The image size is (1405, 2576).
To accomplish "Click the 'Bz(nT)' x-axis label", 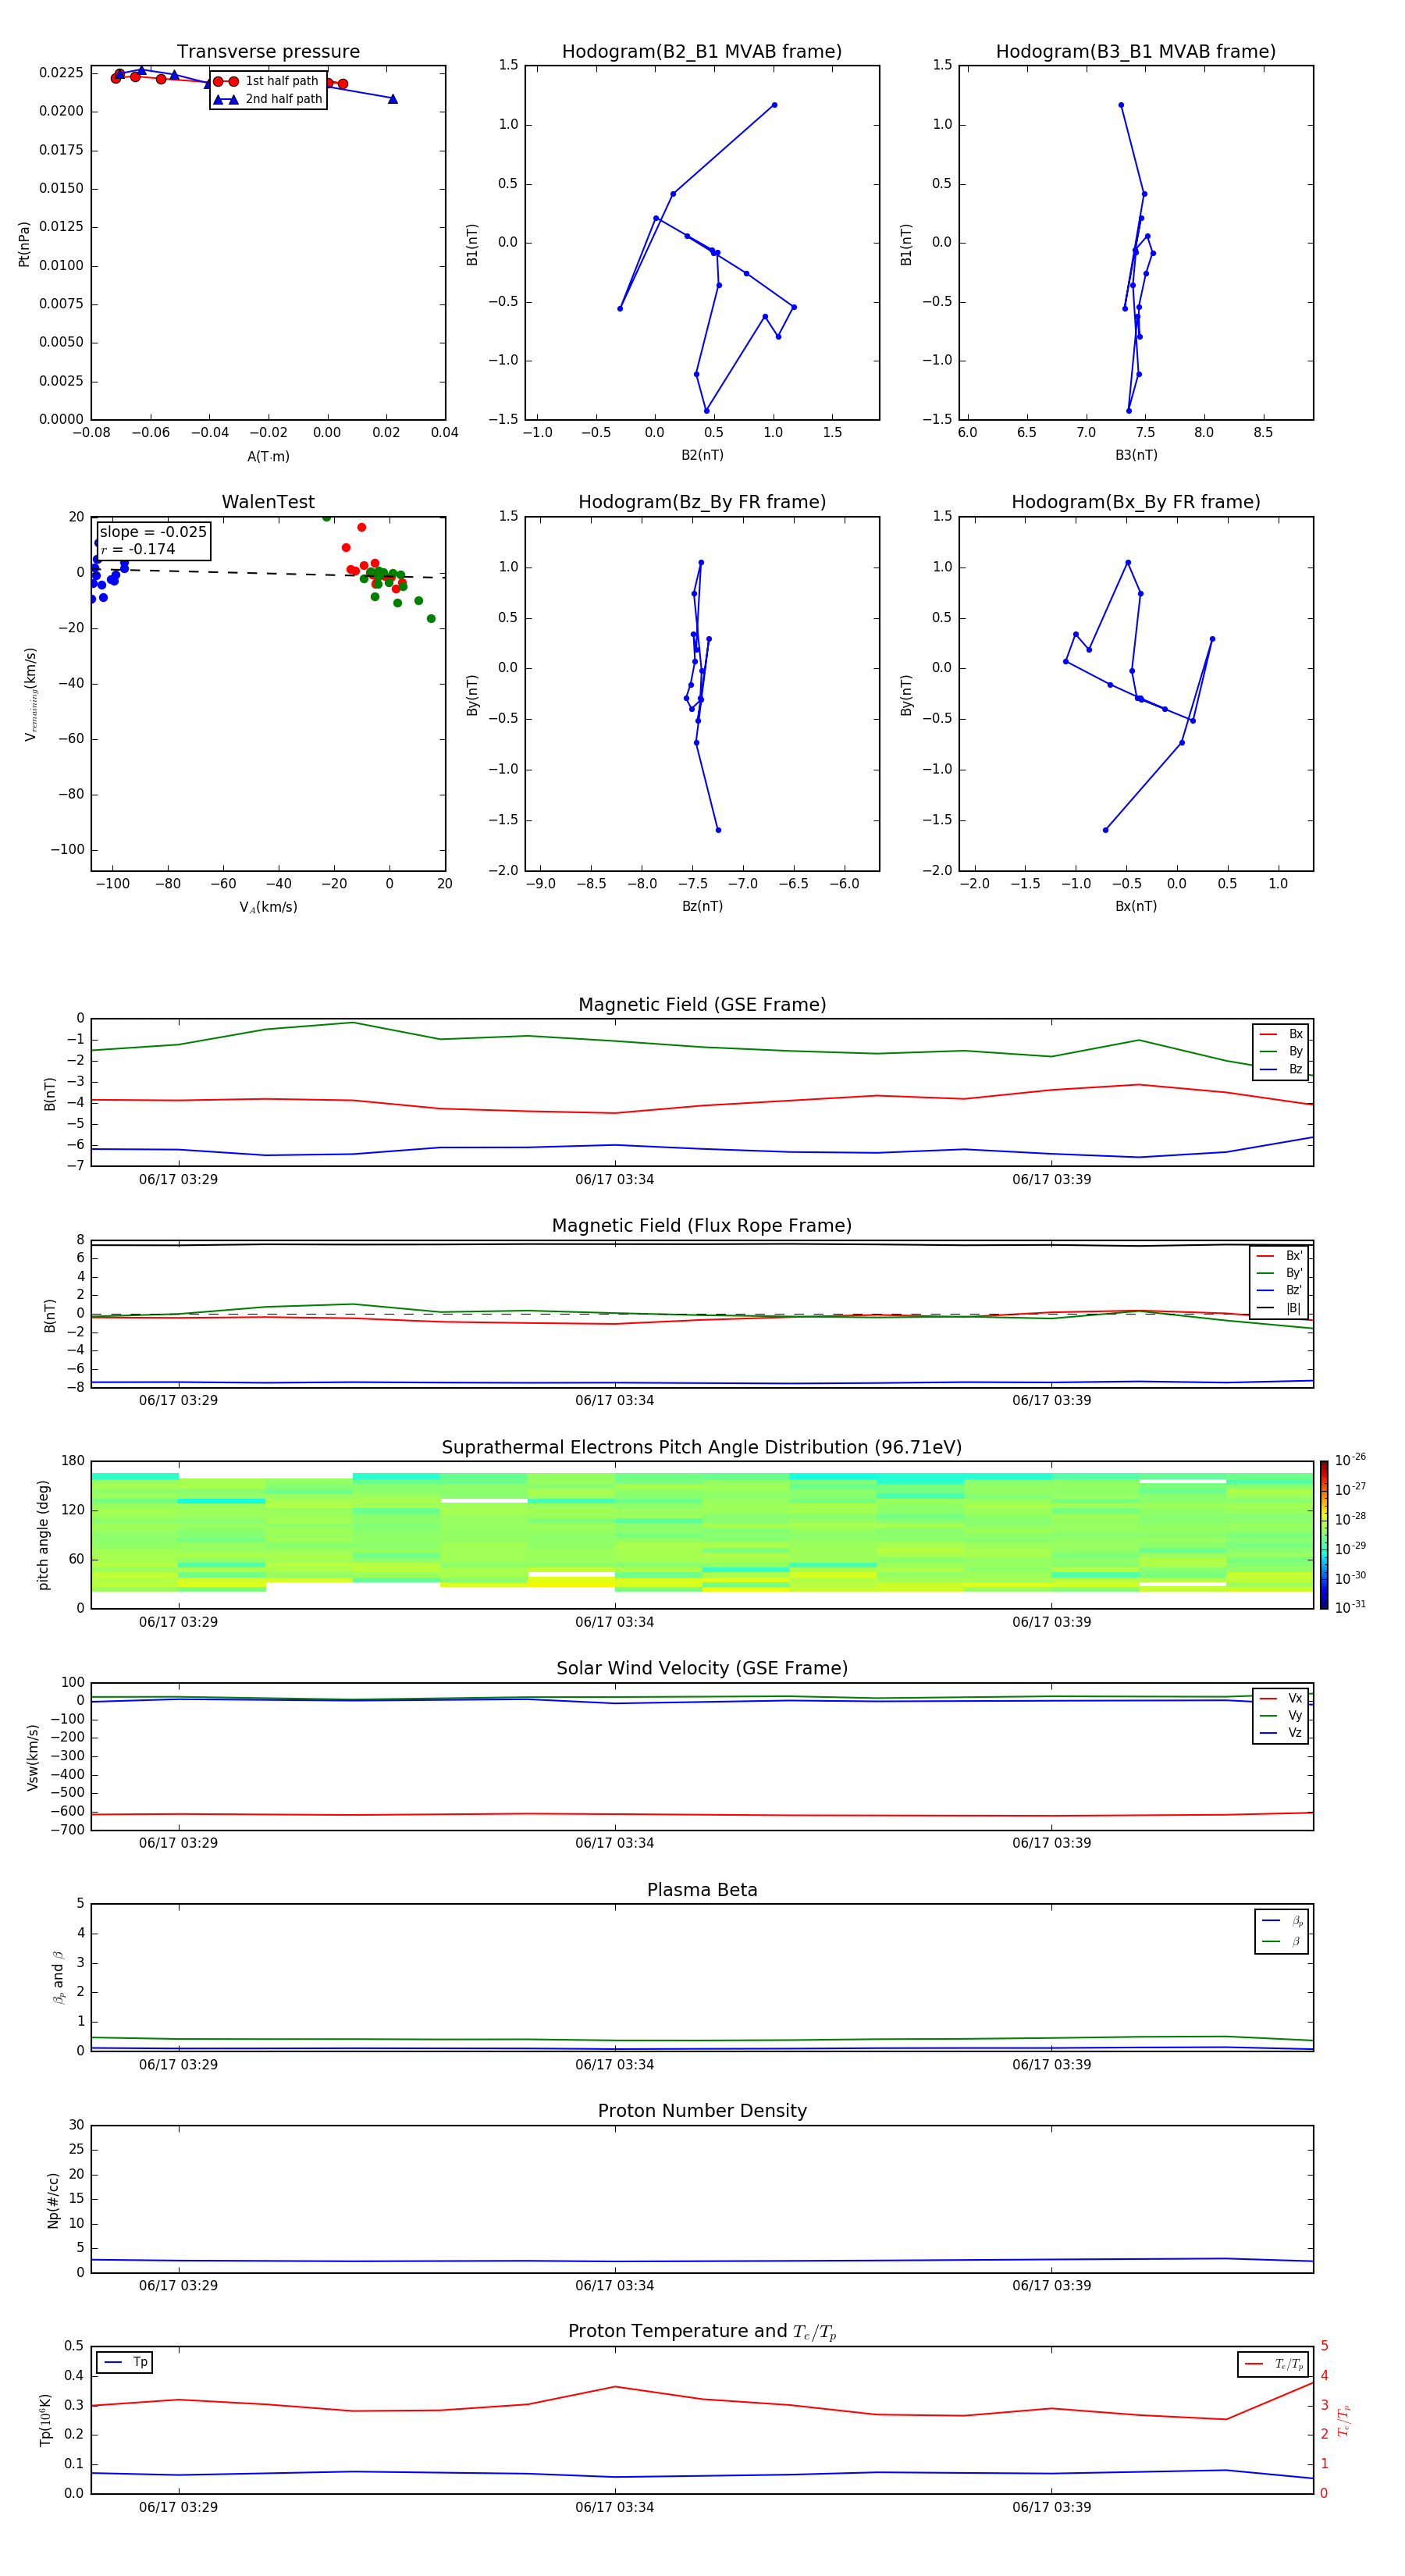I will tap(702, 906).
